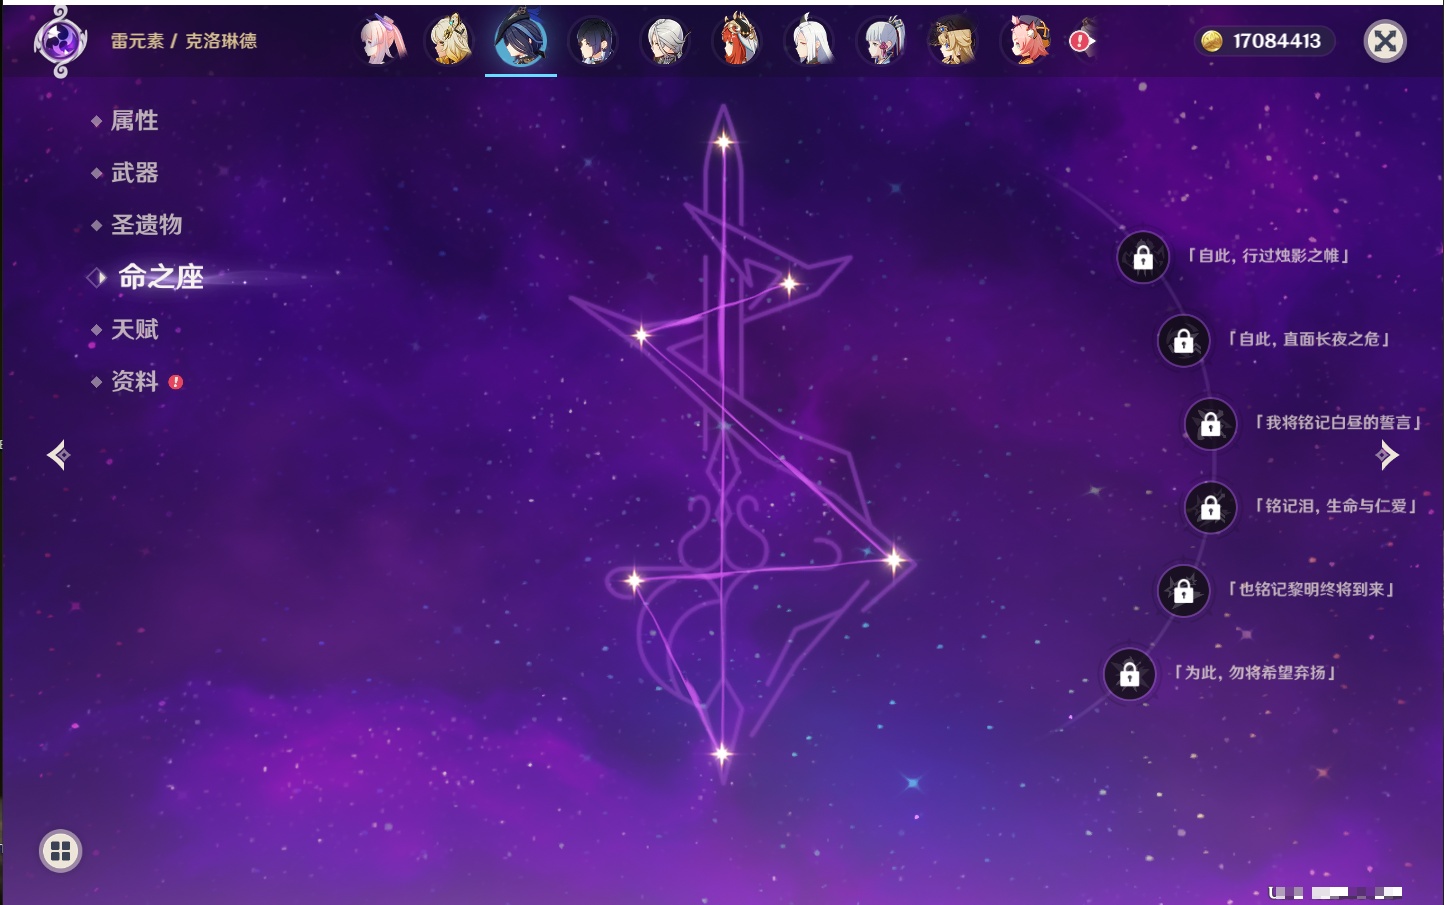Select the dark bob-haired fourth character avatar

coord(592,42)
